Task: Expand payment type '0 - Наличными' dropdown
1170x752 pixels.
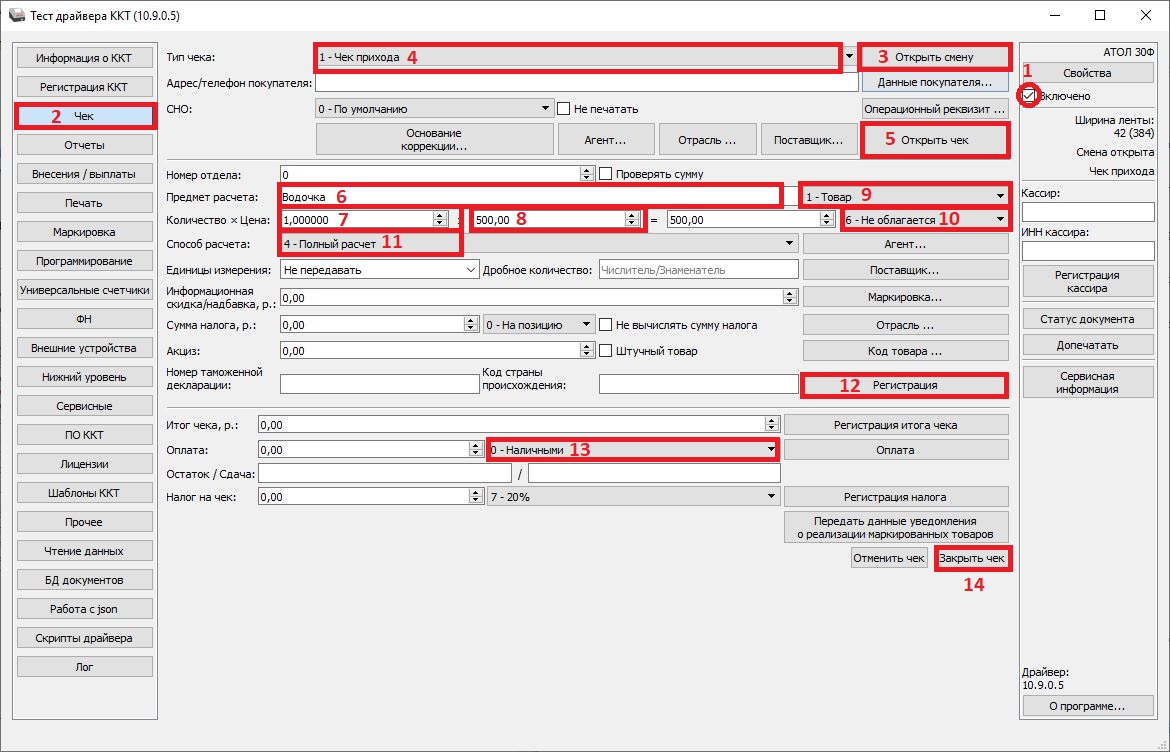Action: (x=770, y=450)
